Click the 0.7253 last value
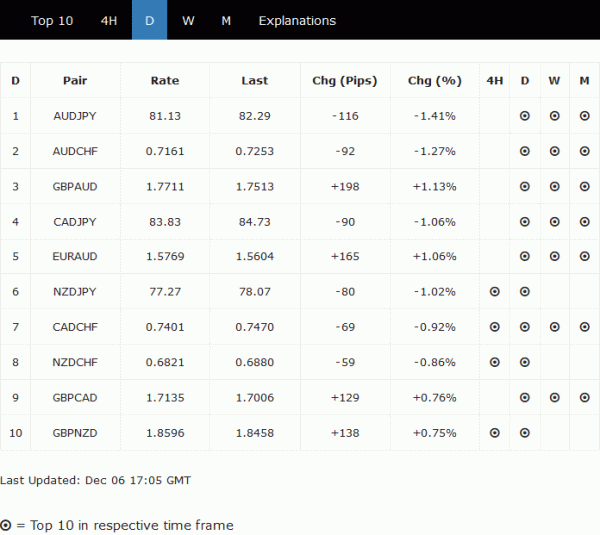 click(254, 151)
